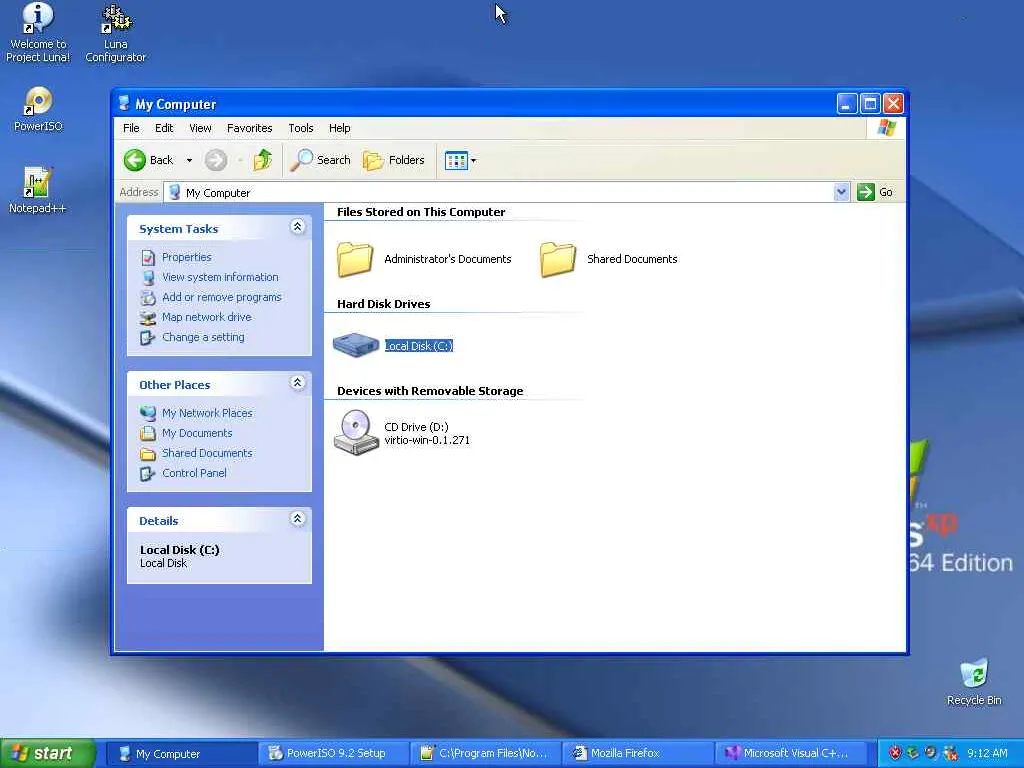Open the Tools menu
Viewport: 1024px width, 768px height.
(301, 128)
